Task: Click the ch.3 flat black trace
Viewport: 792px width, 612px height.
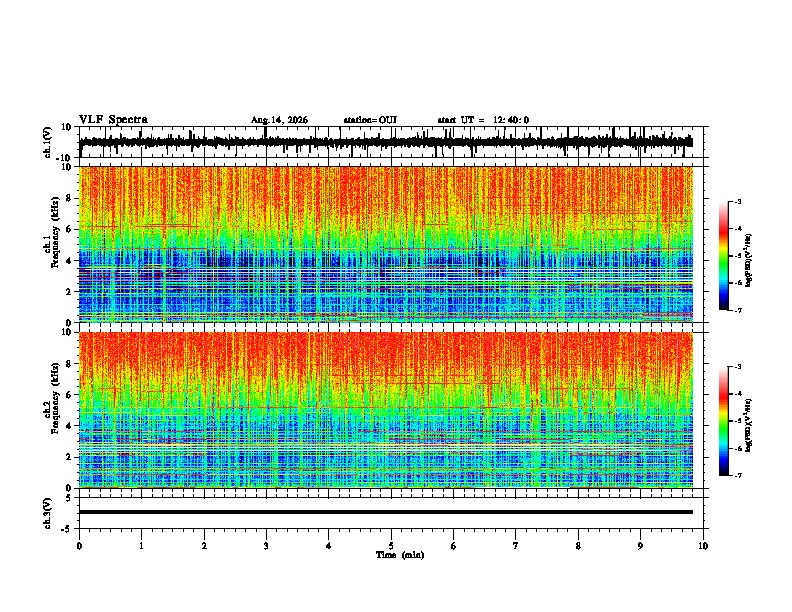Action: (385, 512)
